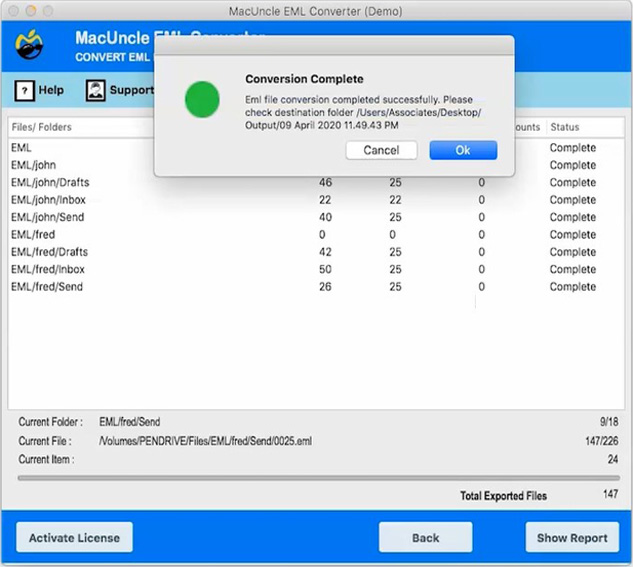Open Help via the question mark icon
Viewport: 633px width, 567px height.
pyautogui.click(x=24, y=90)
